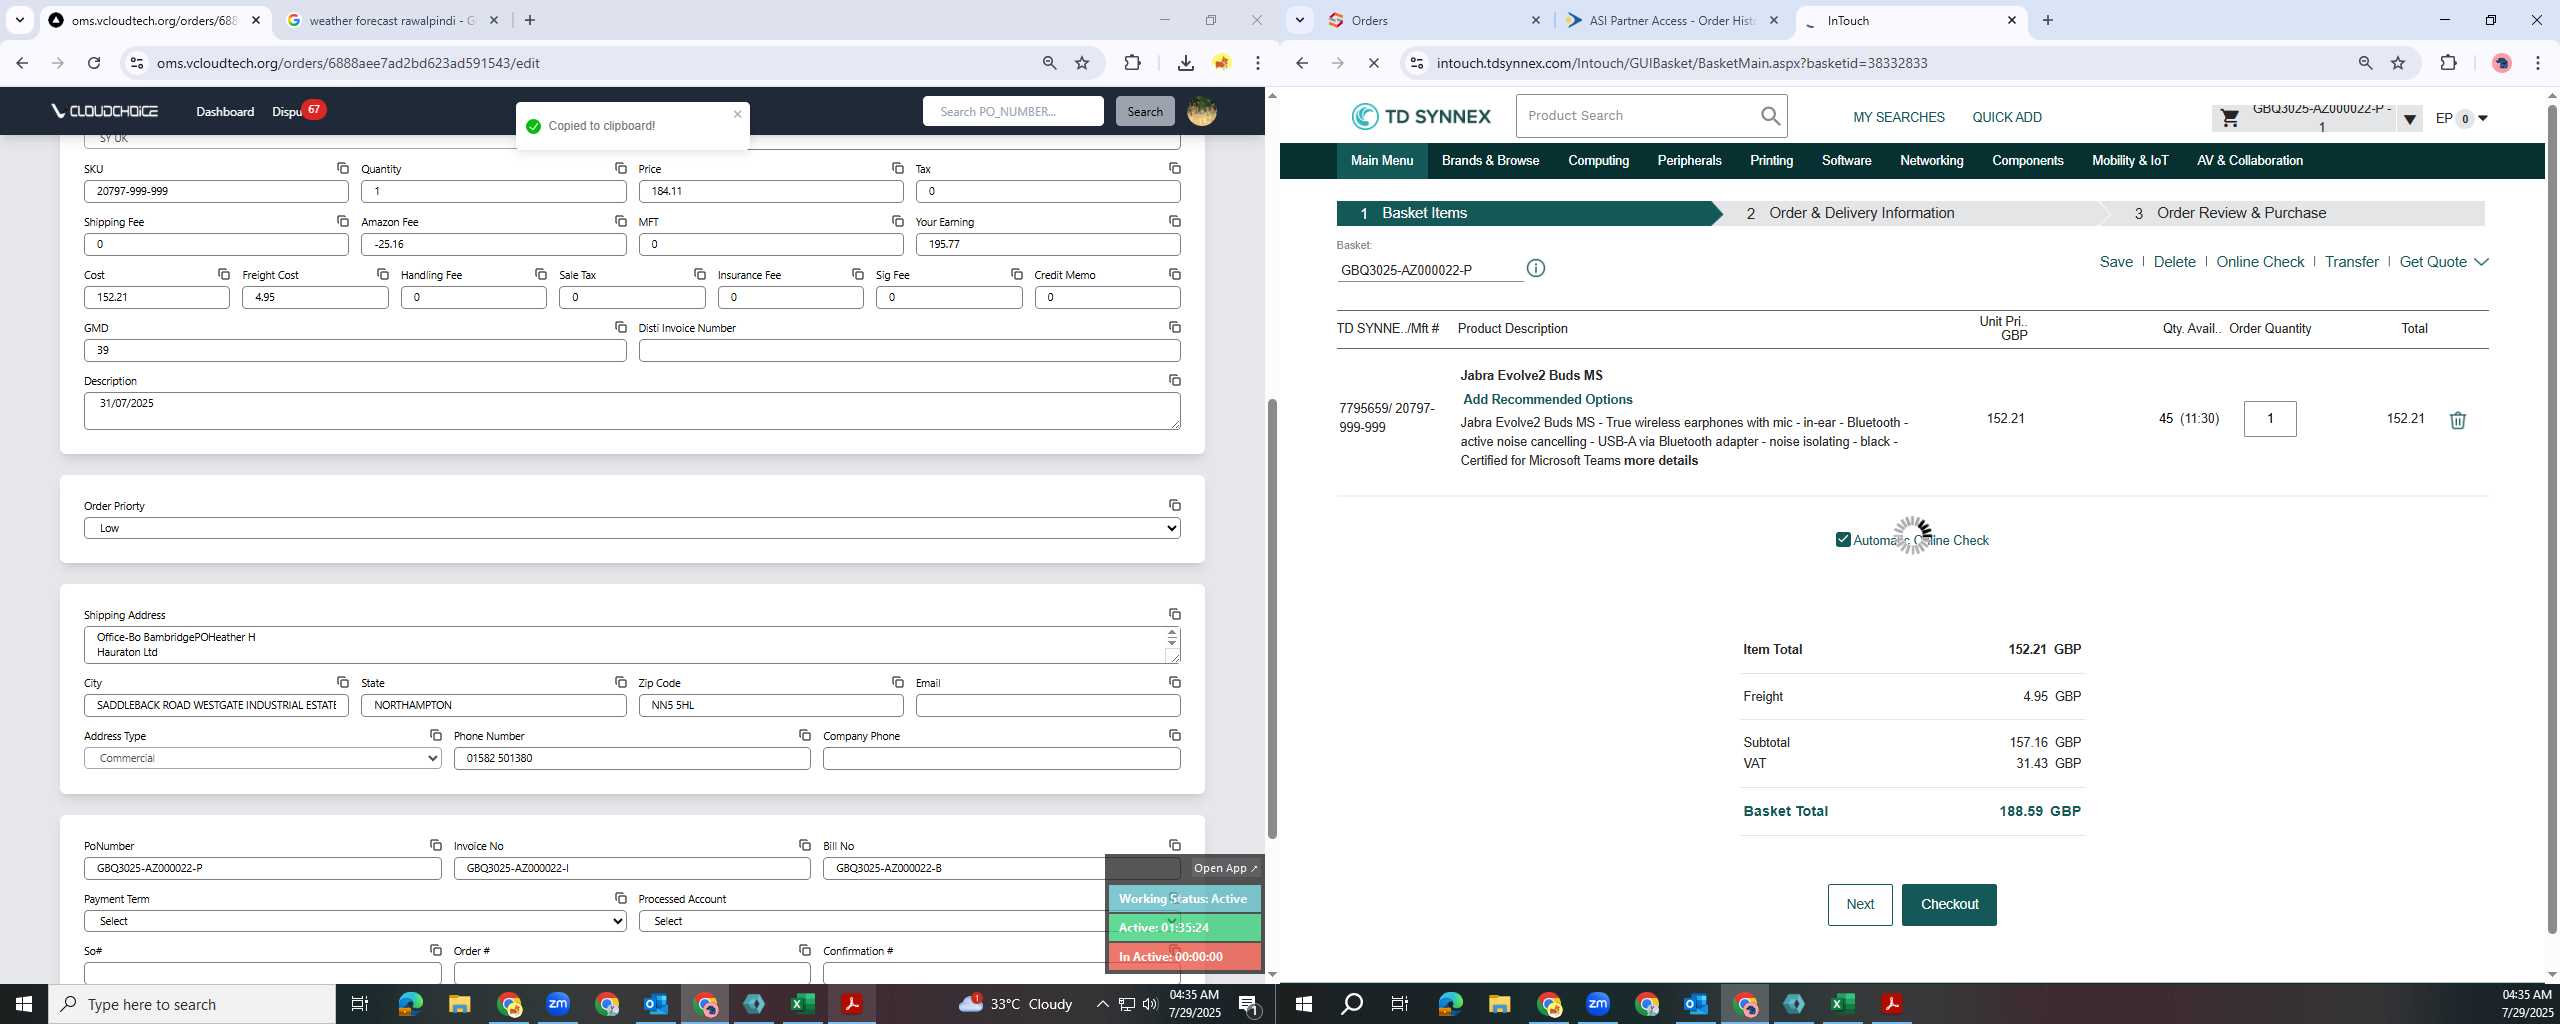Click the Save basket link
The height and width of the screenshot is (1024, 2560).
click(x=2115, y=262)
